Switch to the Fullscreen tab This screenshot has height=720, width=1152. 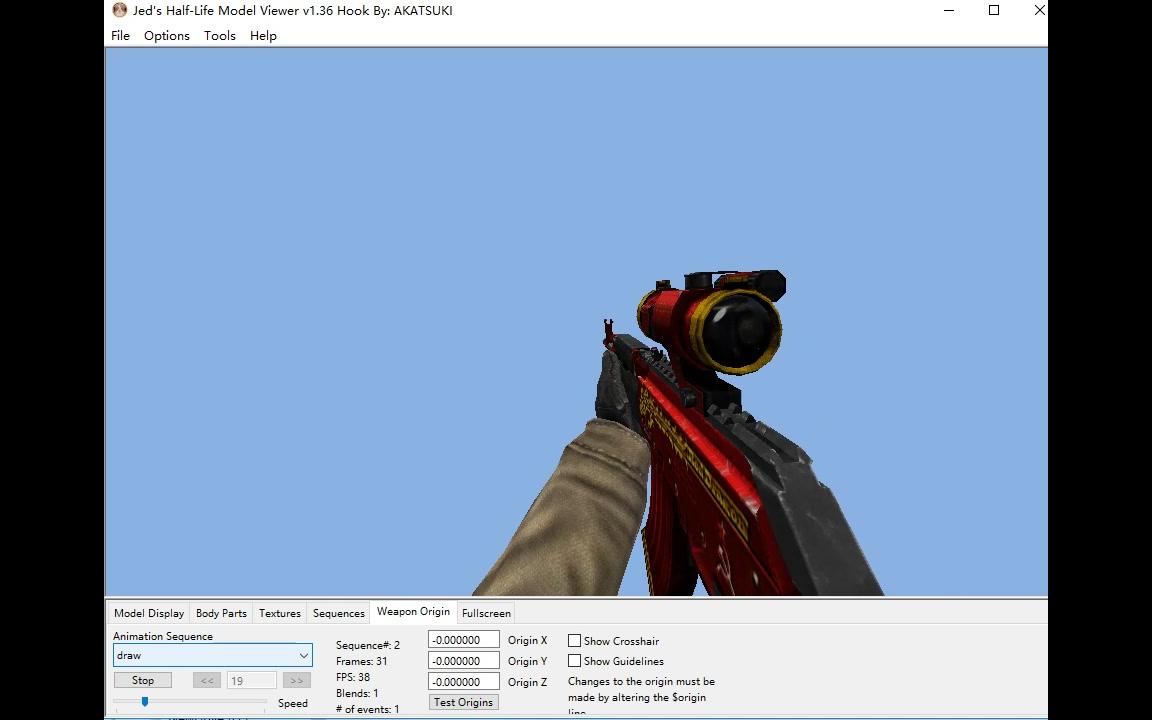pos(486,613)
